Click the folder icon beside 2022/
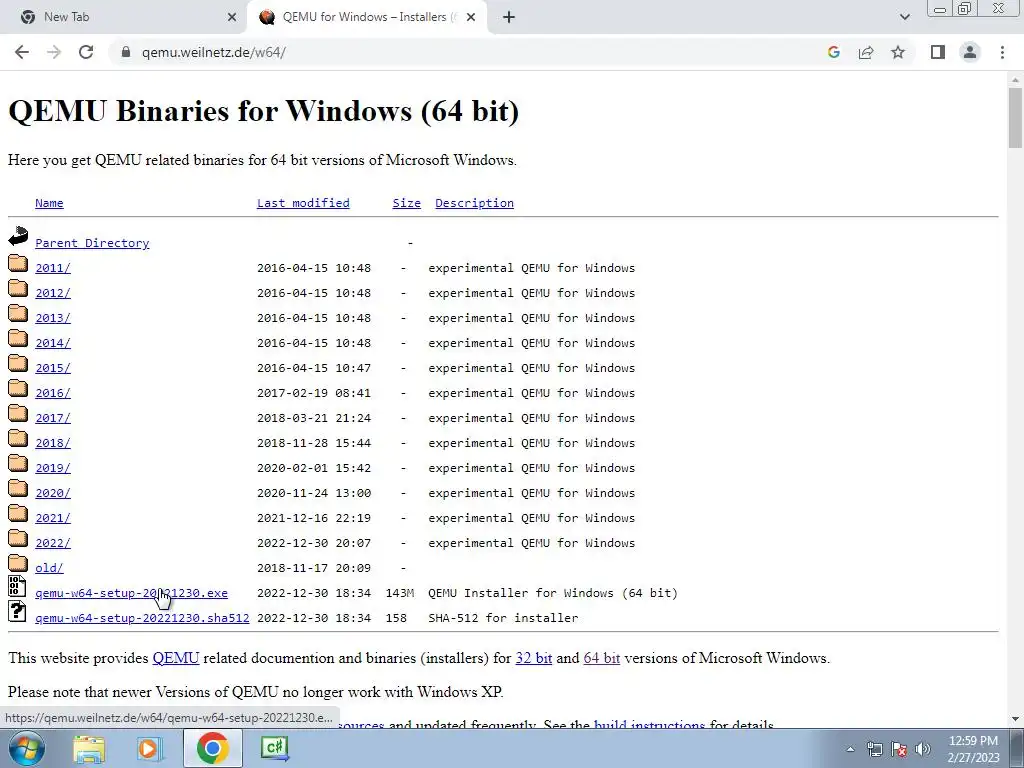 pos(18,539)
